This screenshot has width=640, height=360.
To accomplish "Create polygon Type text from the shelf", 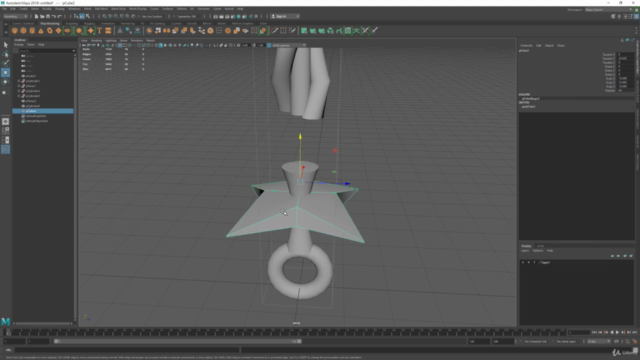I will tap(100, 31).
